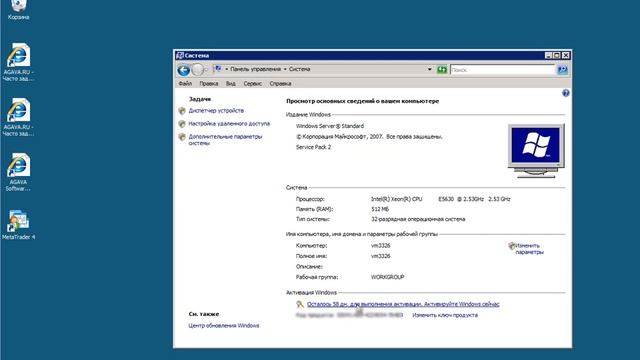640x360 pixels.
Task: Maximize the Система window
Action: point(557,56)
